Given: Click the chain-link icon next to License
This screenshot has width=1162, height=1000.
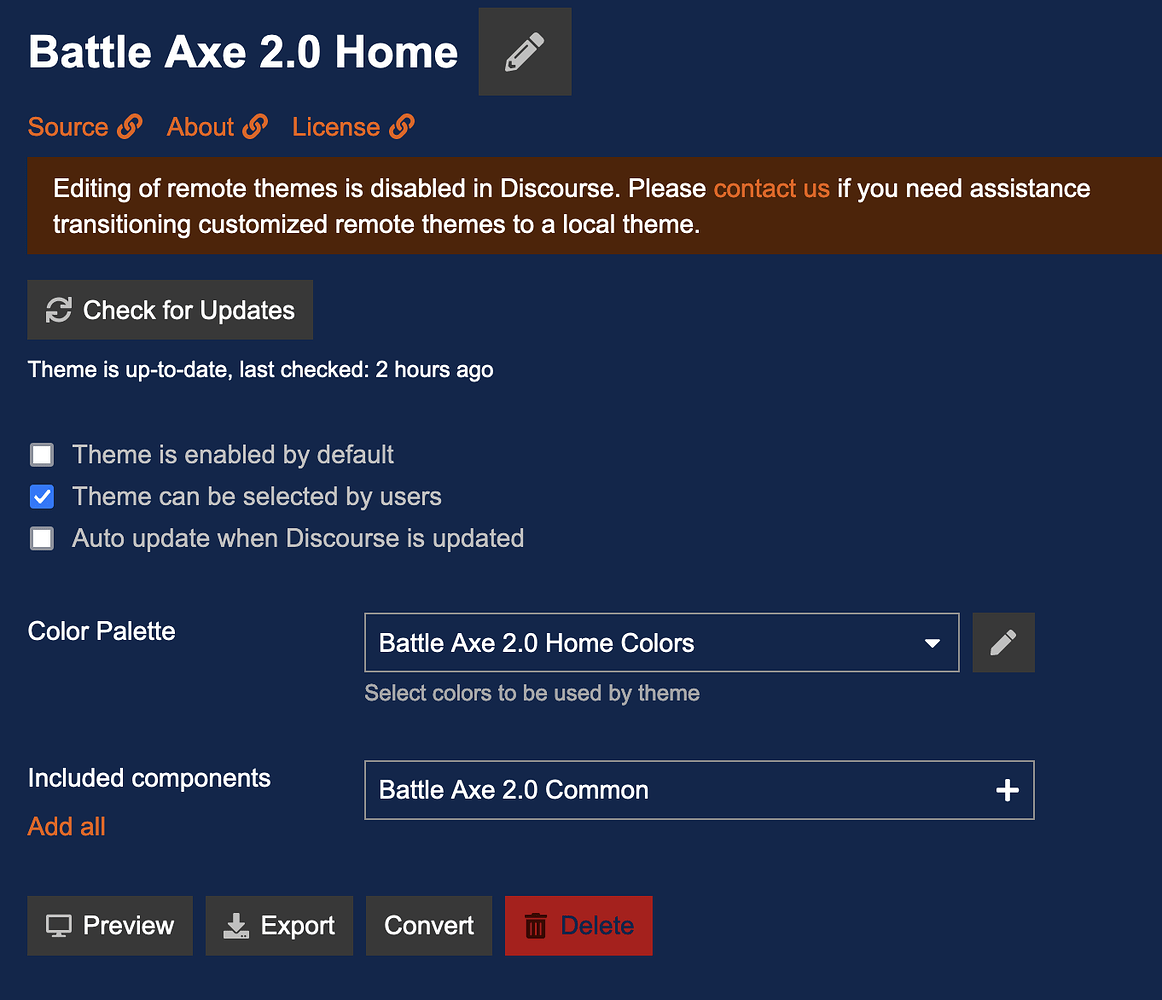Looking at the screenshot, I should click(402, 127).
